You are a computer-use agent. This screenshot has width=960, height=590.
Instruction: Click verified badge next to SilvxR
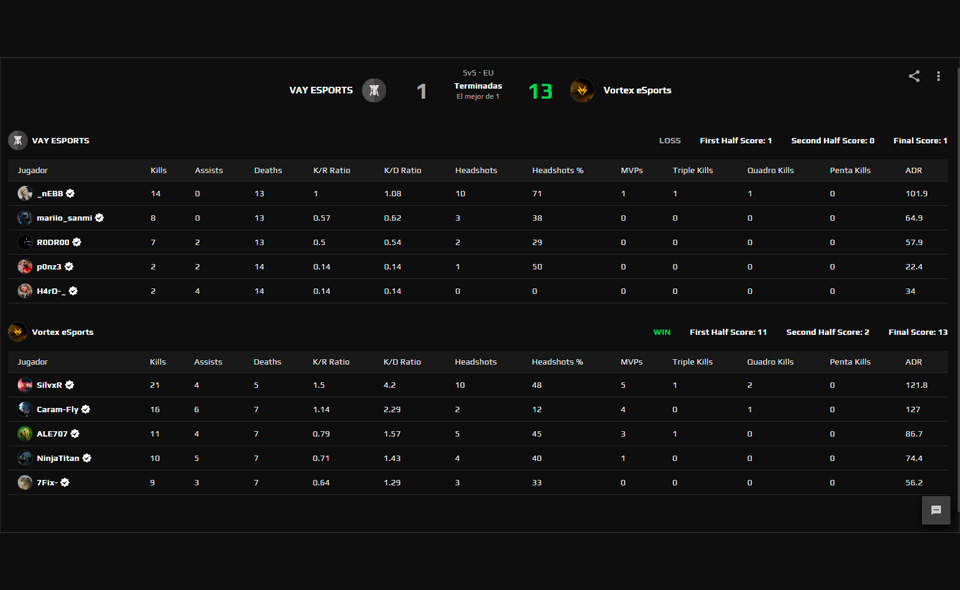[70, 385]
